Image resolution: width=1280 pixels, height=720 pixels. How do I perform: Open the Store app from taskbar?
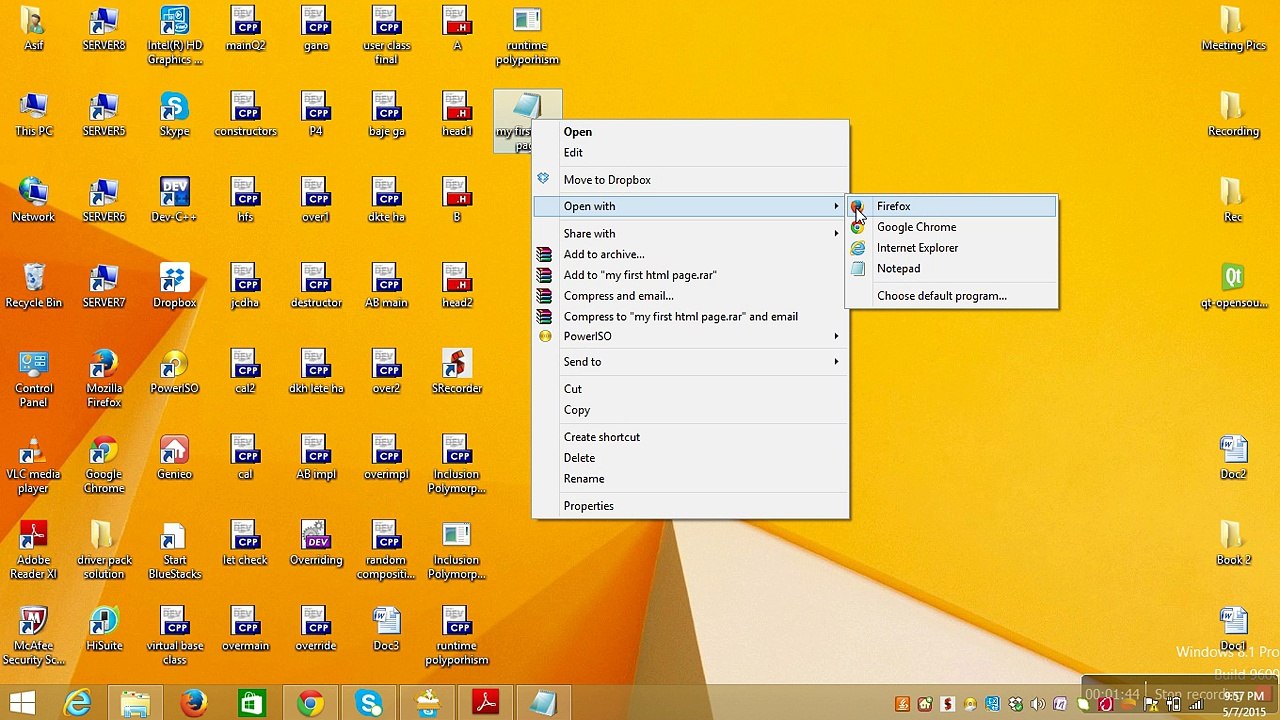pos(251,703)
